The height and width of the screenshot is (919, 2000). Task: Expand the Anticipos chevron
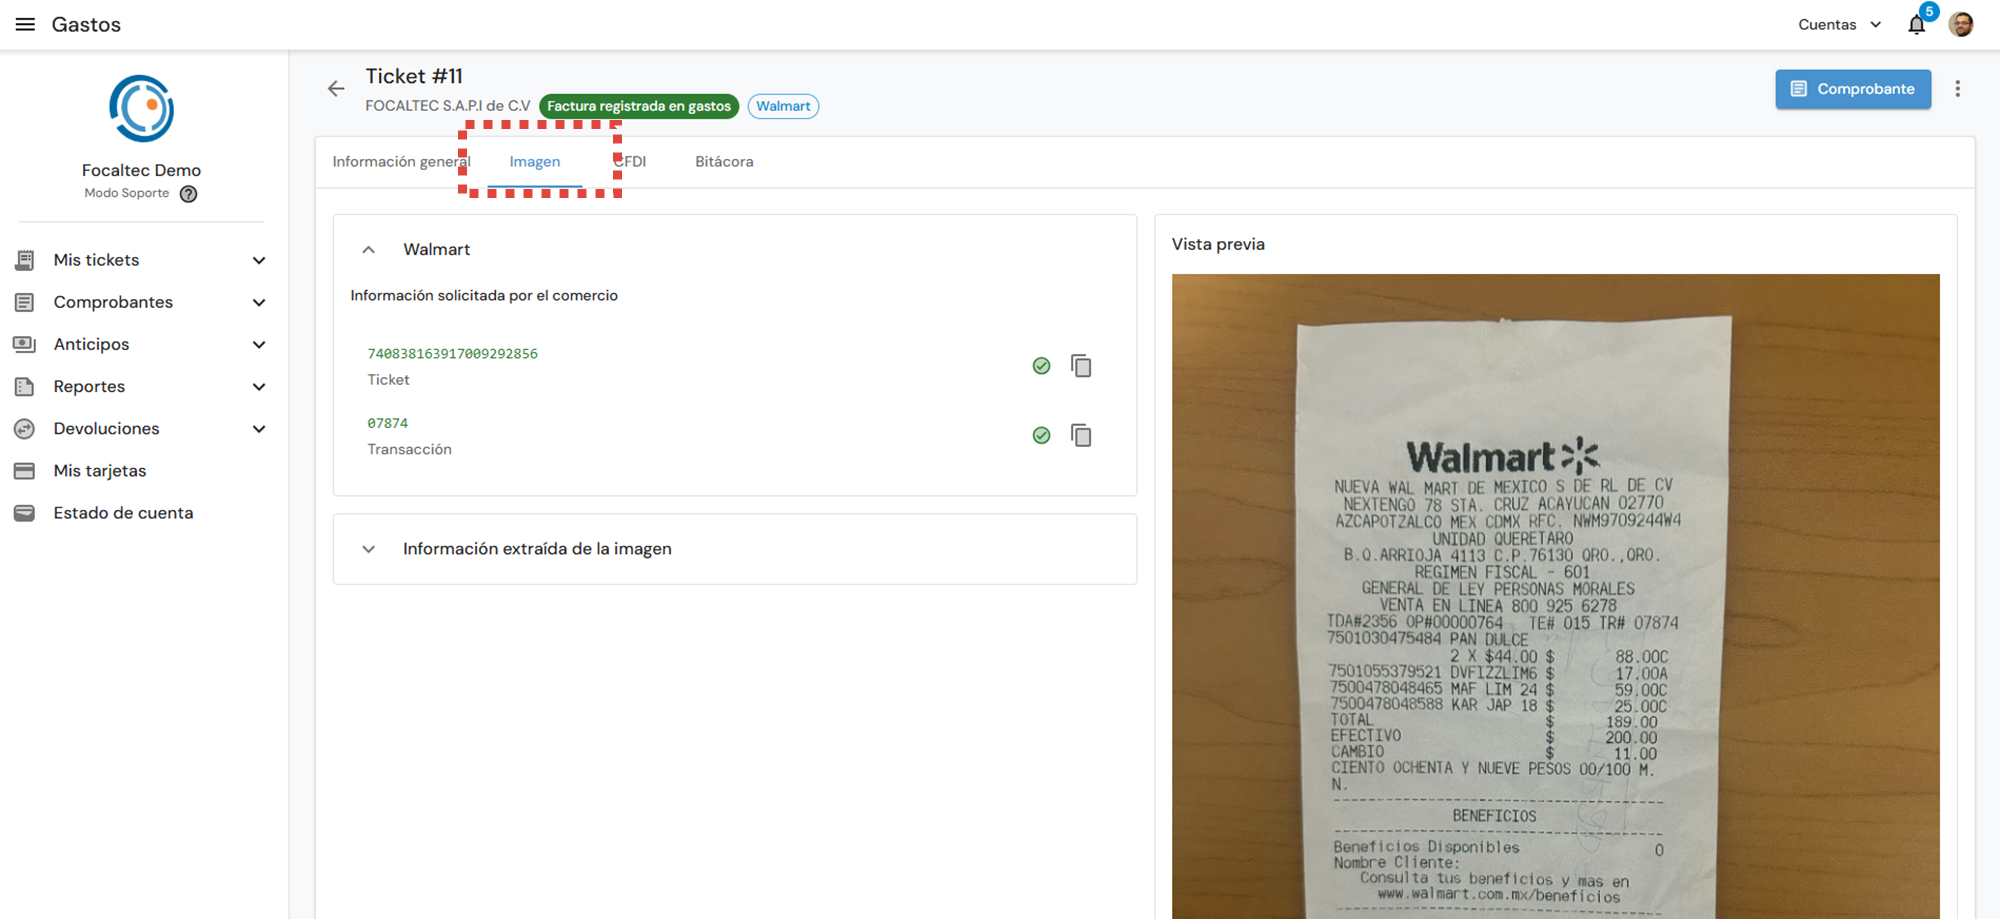pos(259,344)
